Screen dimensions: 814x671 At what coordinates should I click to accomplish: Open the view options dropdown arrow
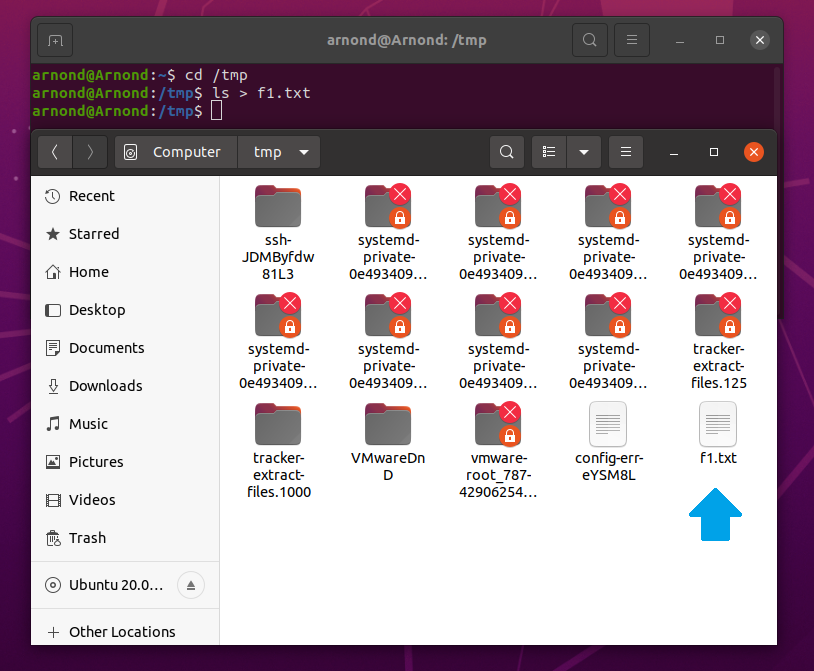click(x=584, y=151)
